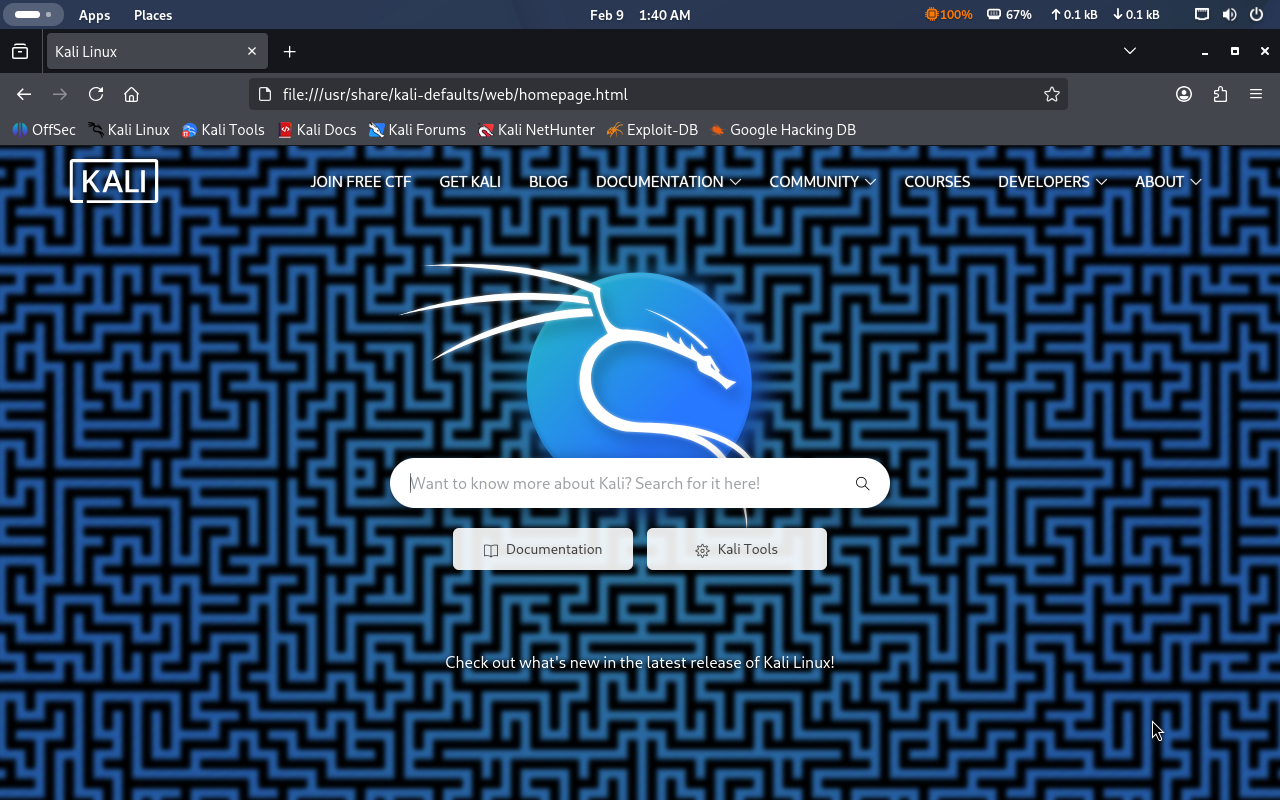Open the account profile icon
The height and width of the screenshot is (800, 1280).
pos(1184,94)
